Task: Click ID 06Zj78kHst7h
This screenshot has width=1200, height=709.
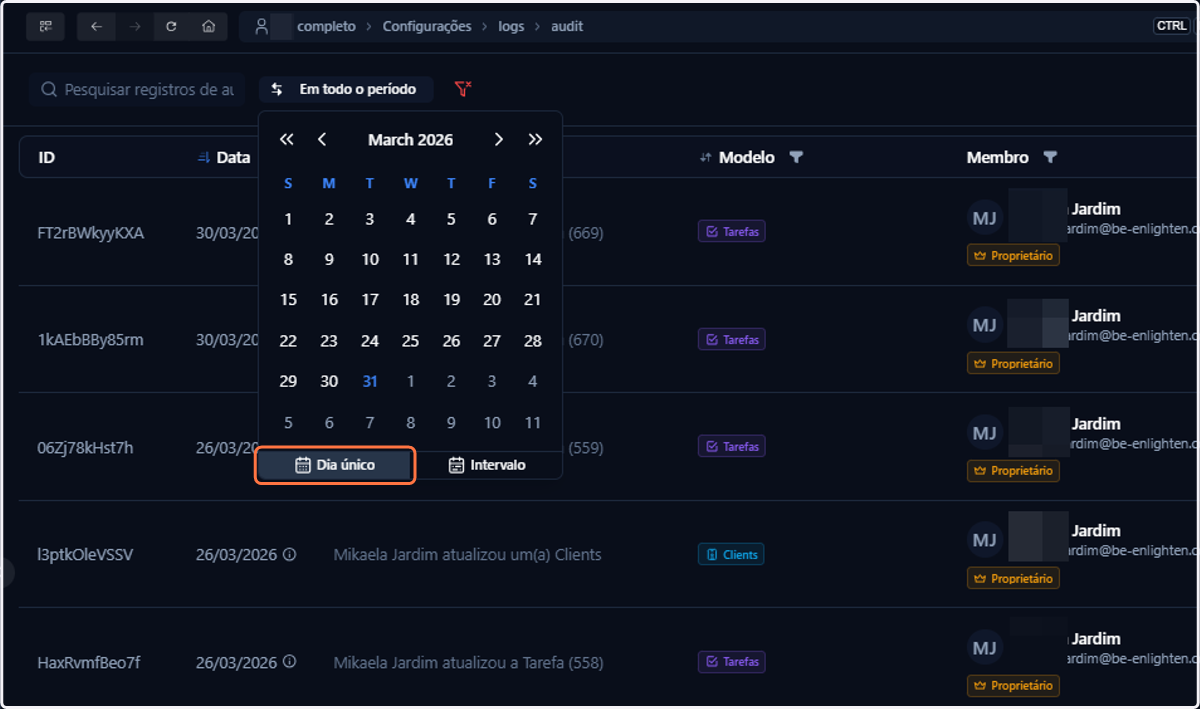Action: (85, 447)
